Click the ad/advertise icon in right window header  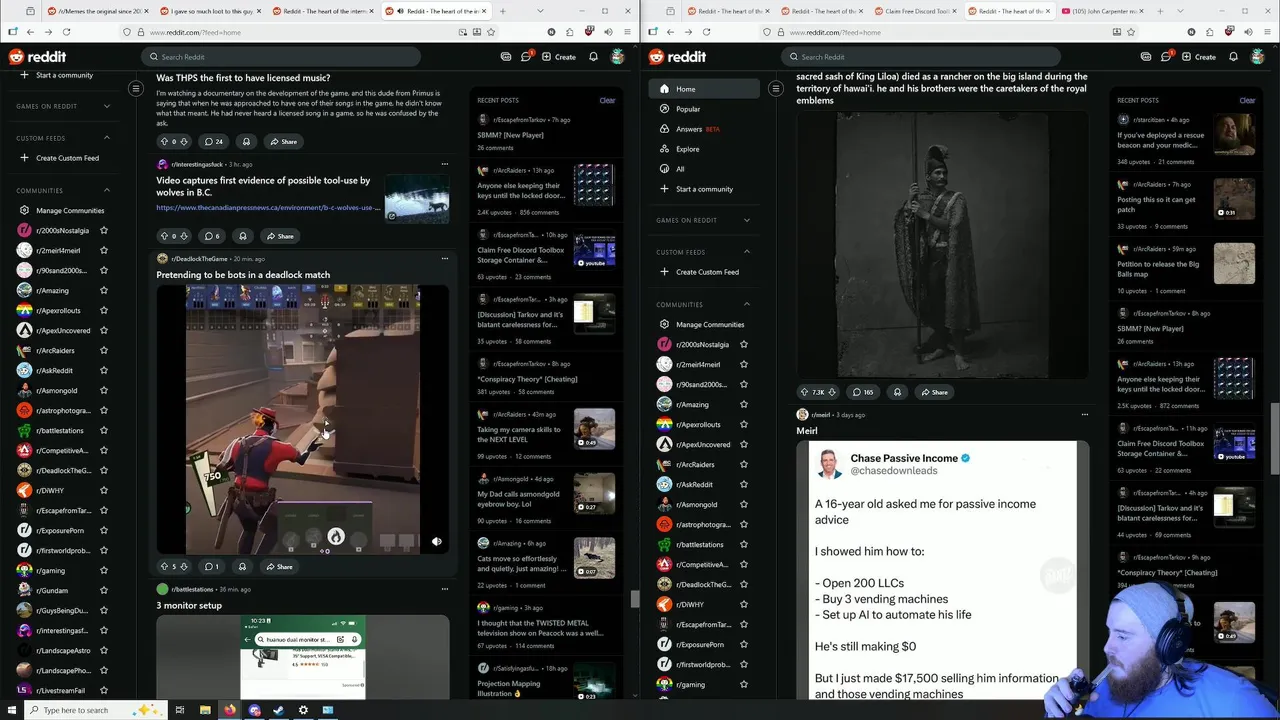click(x=1146, y=57)
